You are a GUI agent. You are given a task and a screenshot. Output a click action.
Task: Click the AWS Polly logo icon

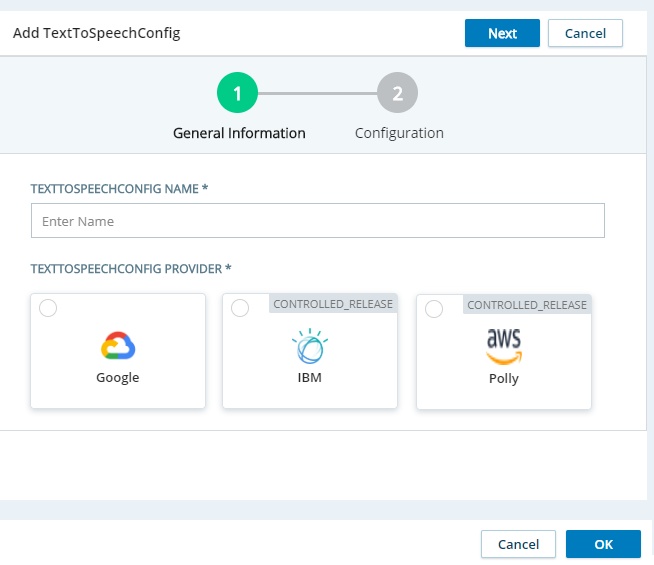504,346
